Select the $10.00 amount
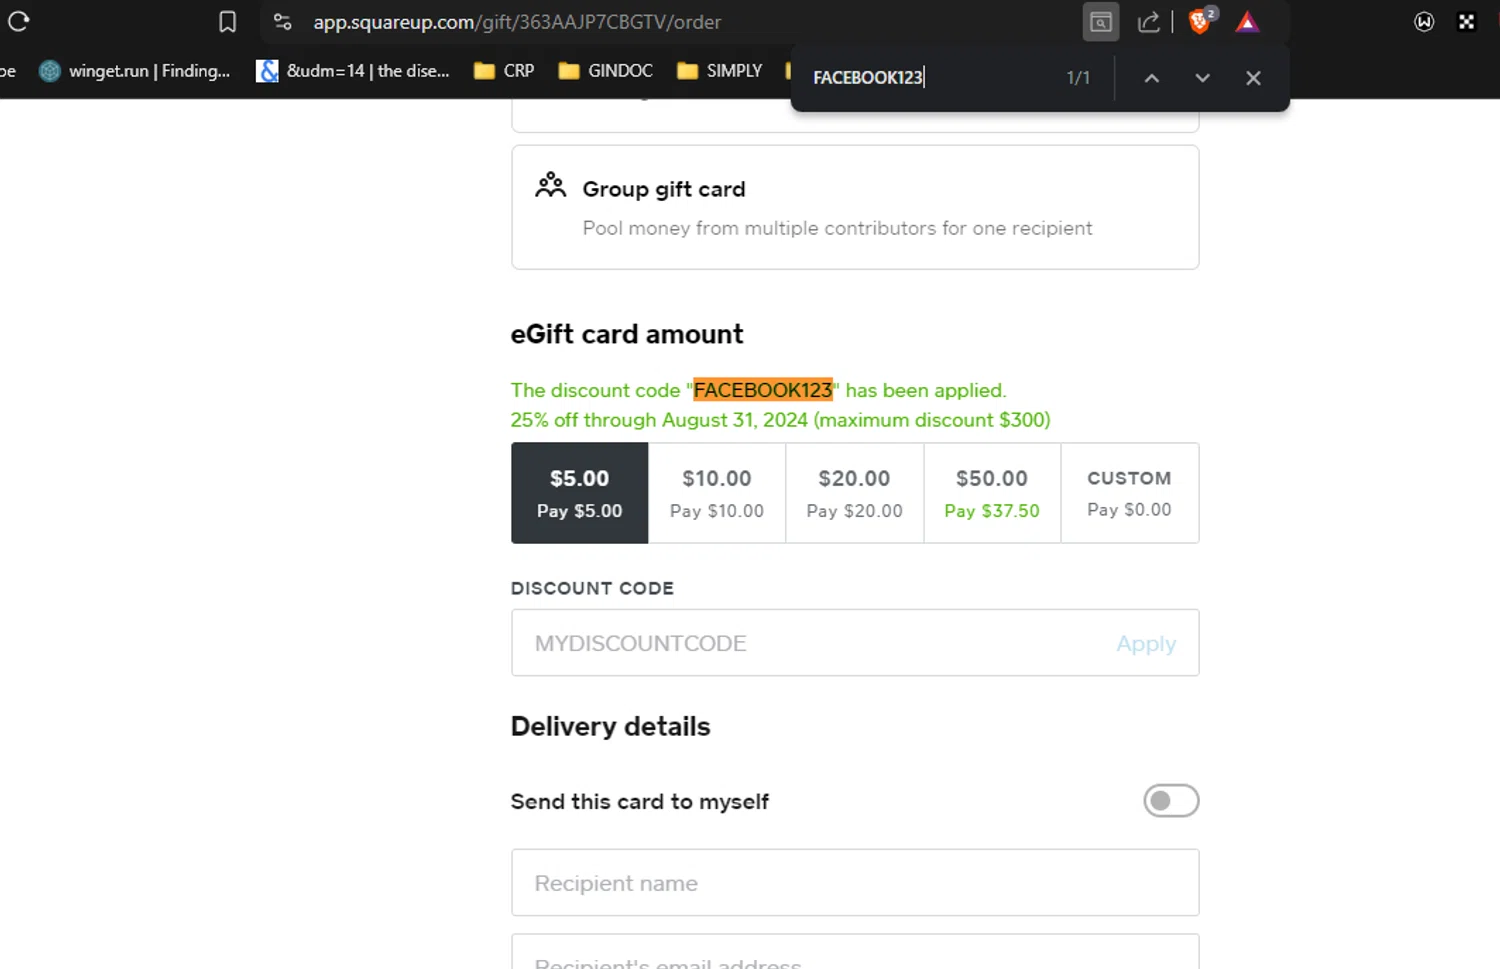Image resolution: width=1500 pixels, height=969 pixels. click(x=717, y=493)
